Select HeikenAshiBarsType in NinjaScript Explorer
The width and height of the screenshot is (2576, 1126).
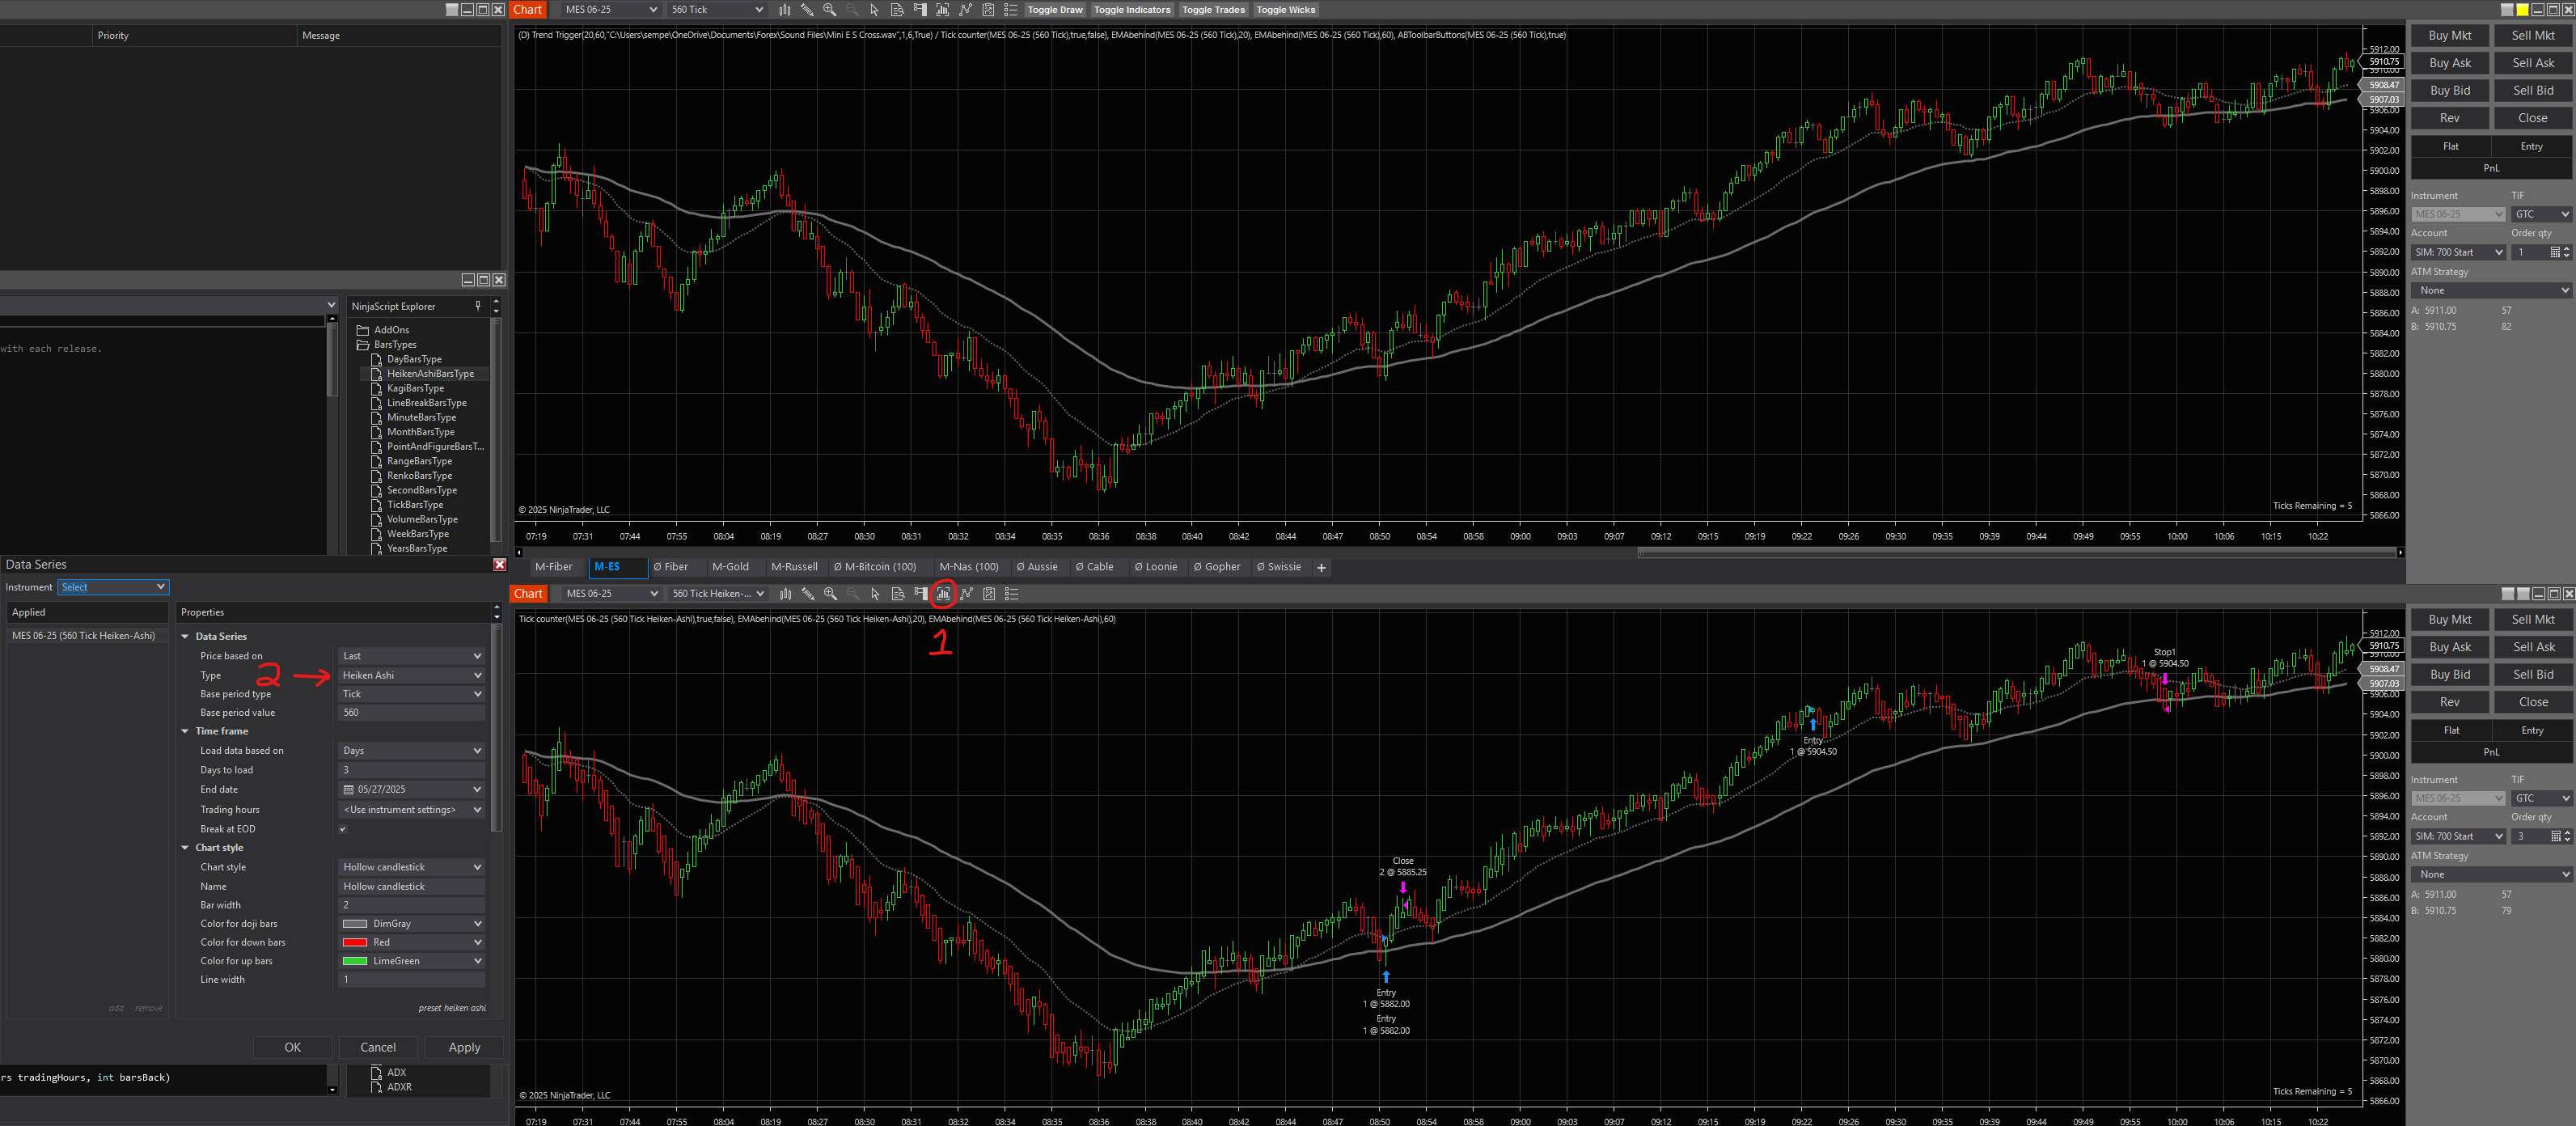tap(430, 374)
